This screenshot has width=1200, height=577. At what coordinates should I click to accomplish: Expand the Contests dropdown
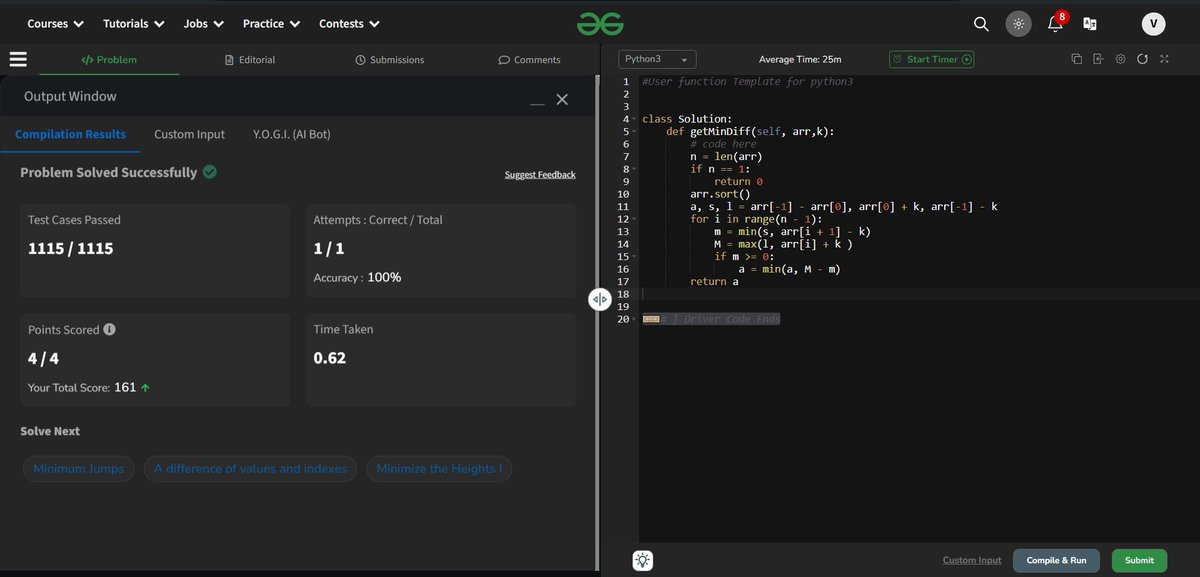349,23
